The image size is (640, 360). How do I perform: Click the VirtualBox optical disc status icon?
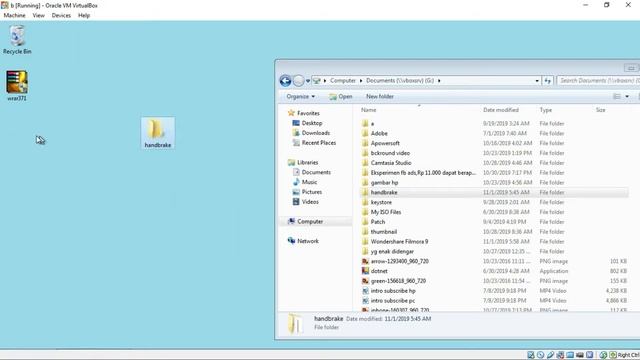540,355
